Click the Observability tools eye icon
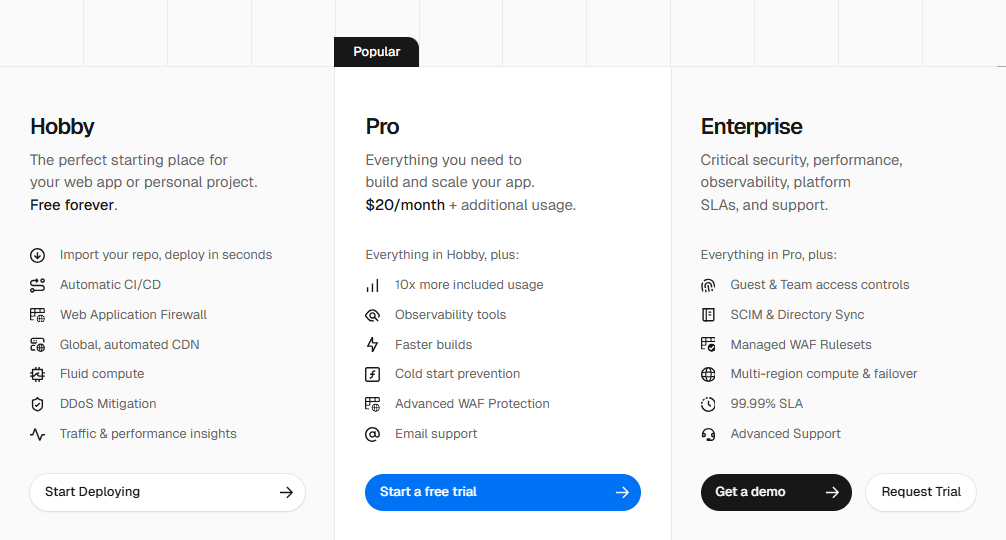The image size is (1006, 540). click(x=373, y=315)
